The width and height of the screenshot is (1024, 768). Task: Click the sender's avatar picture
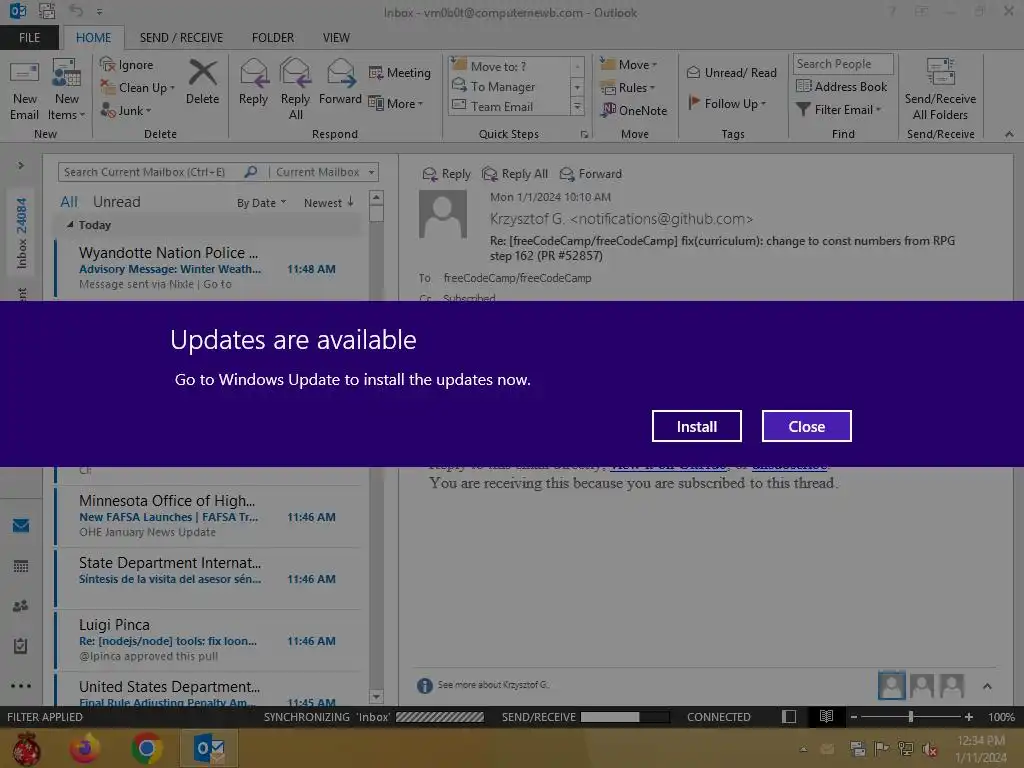coord(443,214)
